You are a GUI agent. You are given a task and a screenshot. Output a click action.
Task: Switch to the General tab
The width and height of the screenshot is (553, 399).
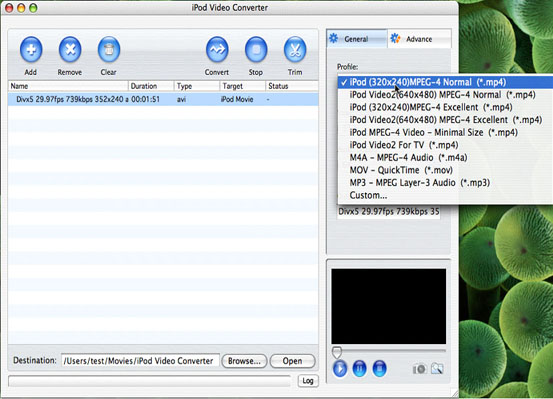tap(357, 39)
